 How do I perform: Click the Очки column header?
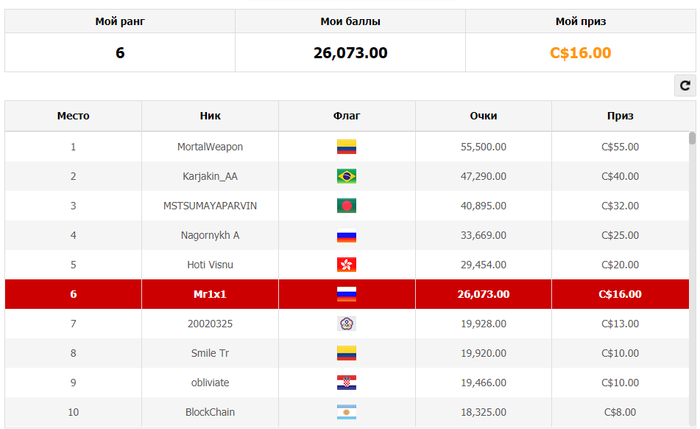(x=483, y=116)
